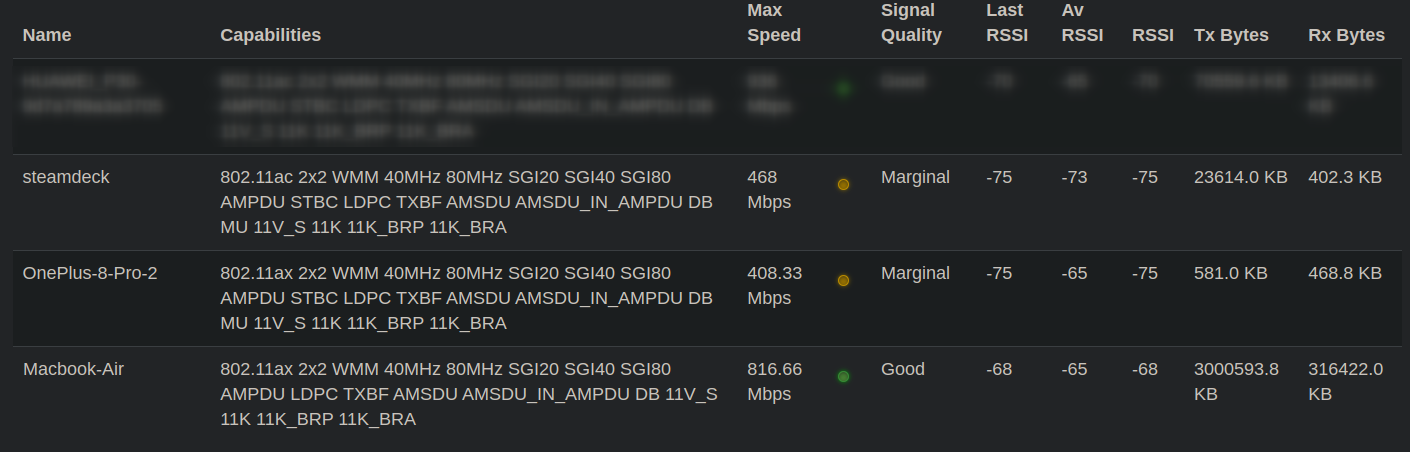Image resolution: width=1410 pixels, height=452 pixels.
Task: Click the 816.66 Mbps max speed value
Action: (x=774, y=381)
